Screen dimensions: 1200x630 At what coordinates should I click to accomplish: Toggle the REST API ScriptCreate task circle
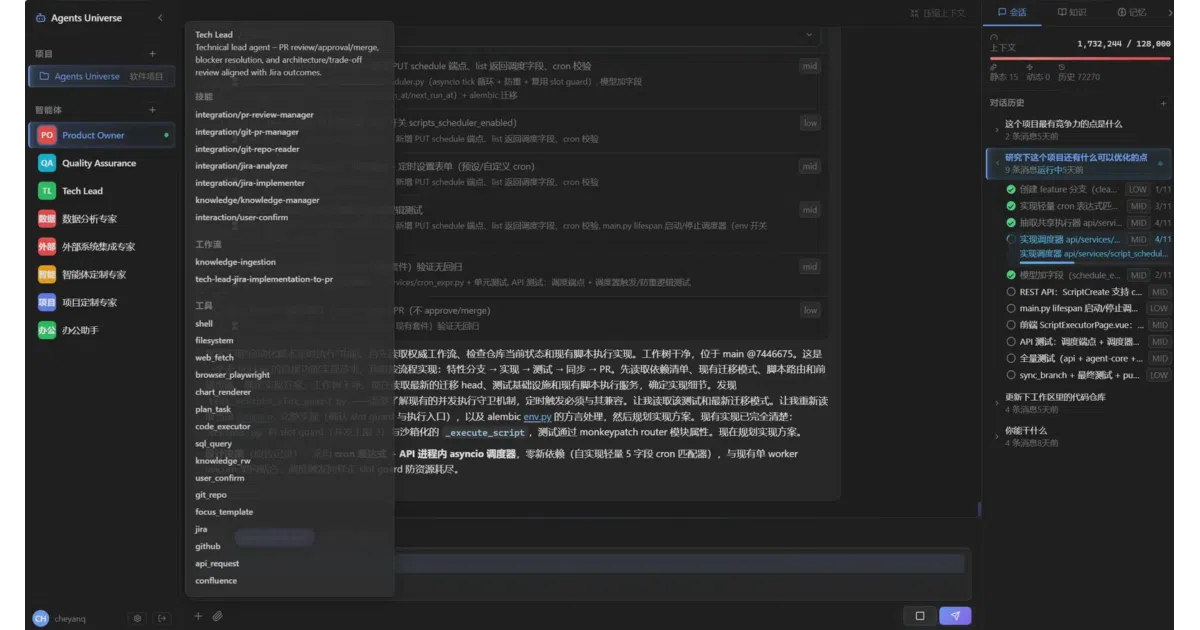[x=1011, y=291]
